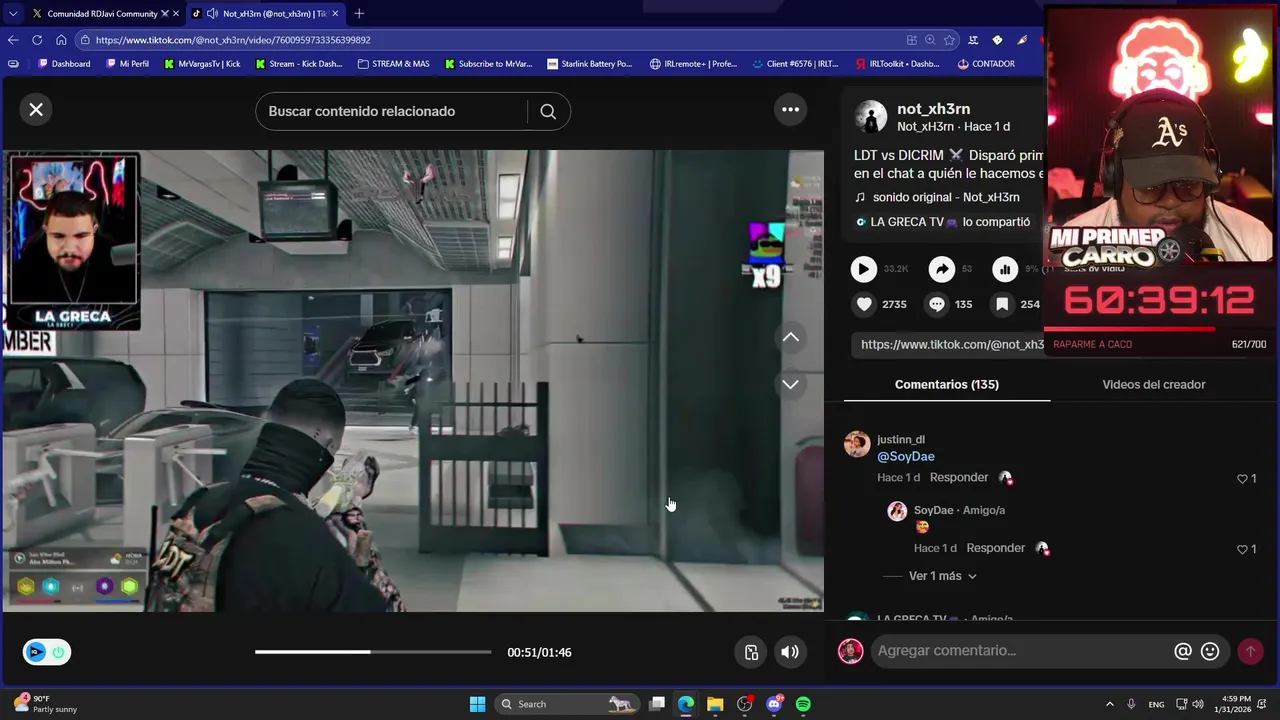Reply to justinn_dl's comment

[959, 477]
